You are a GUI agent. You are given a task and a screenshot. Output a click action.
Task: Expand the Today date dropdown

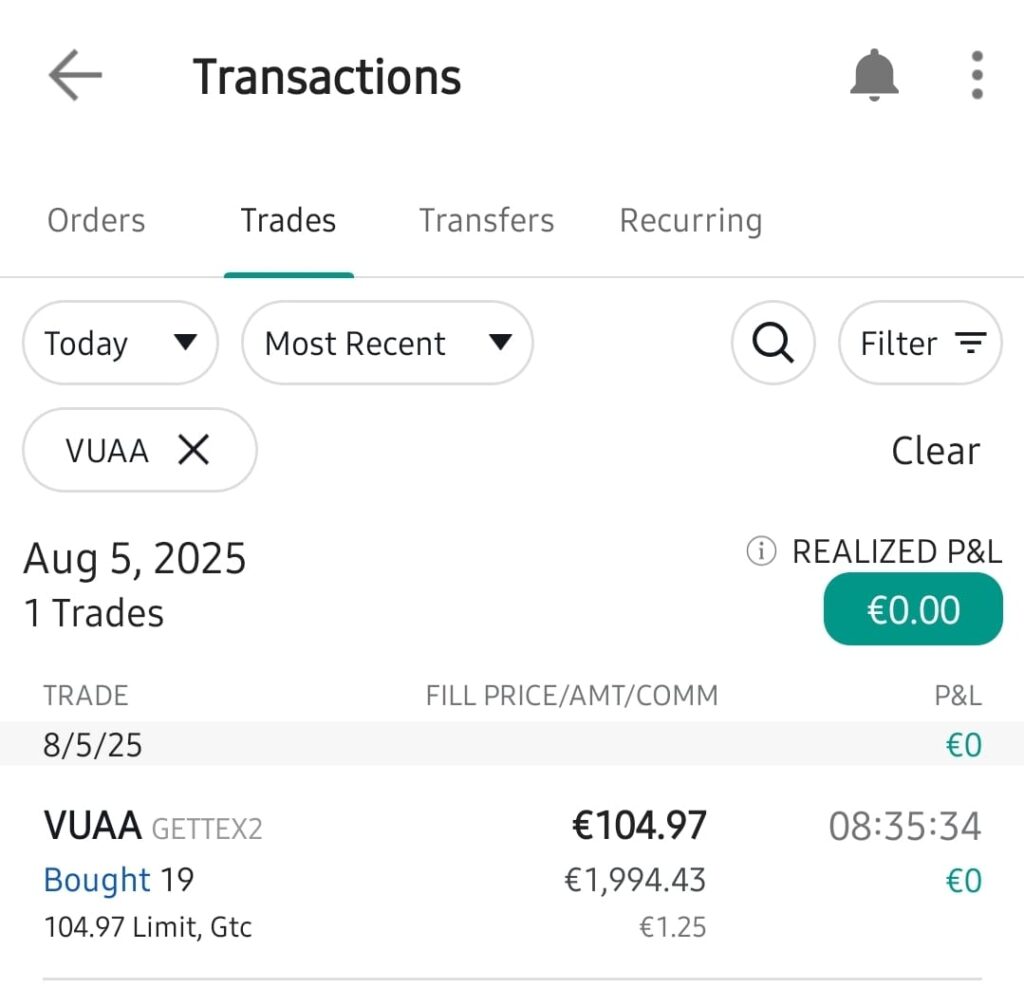click(x=120, y=343)
